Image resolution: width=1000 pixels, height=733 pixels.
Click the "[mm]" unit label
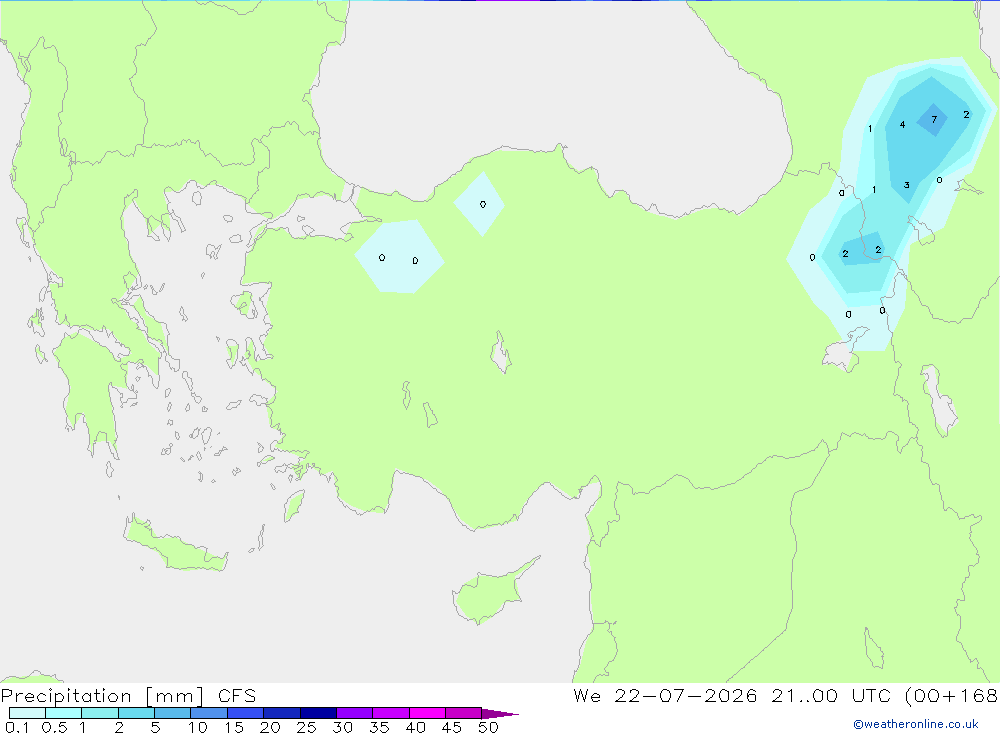pyautogui.click(x=174, y=696)
